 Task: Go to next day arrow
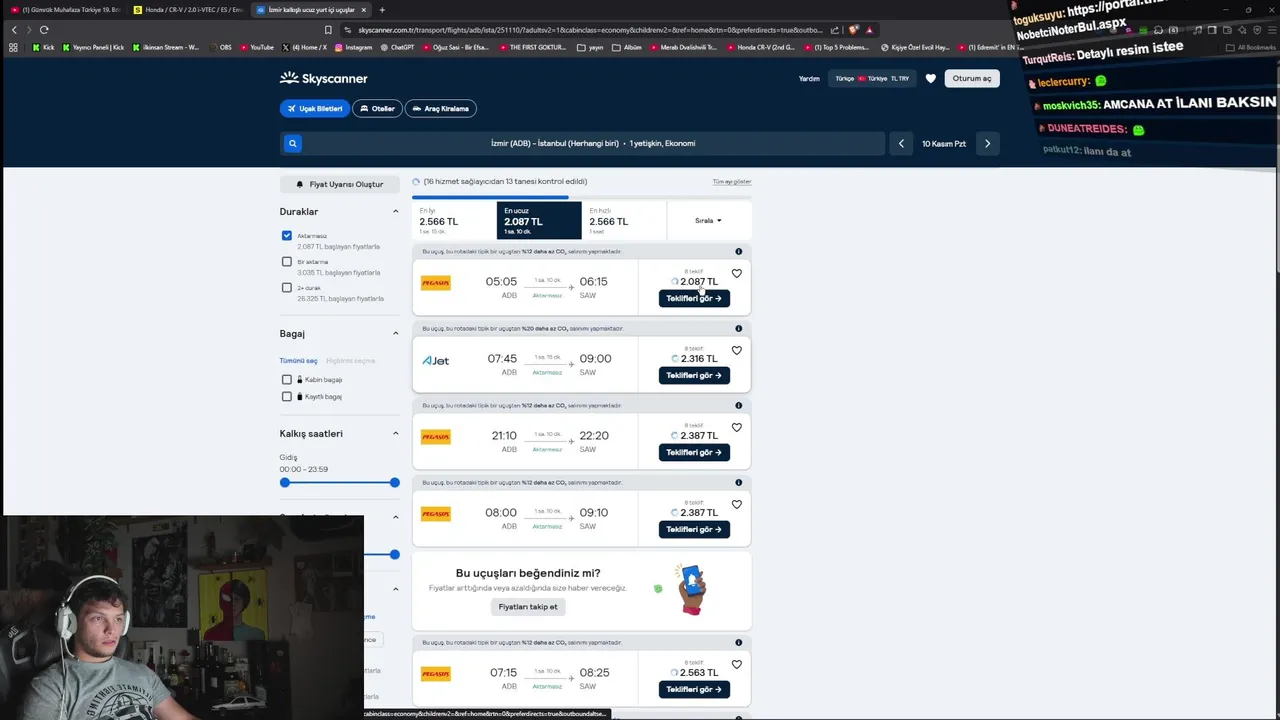(x=987, y=143)
